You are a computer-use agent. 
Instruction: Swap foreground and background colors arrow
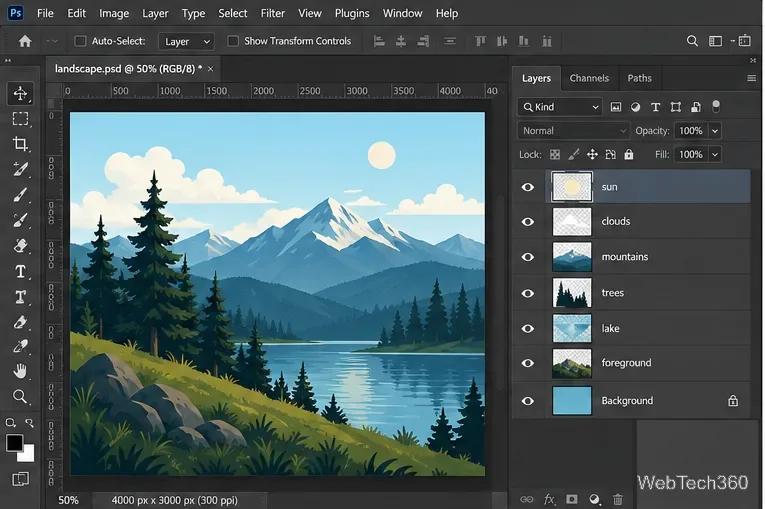pos(29,423)
